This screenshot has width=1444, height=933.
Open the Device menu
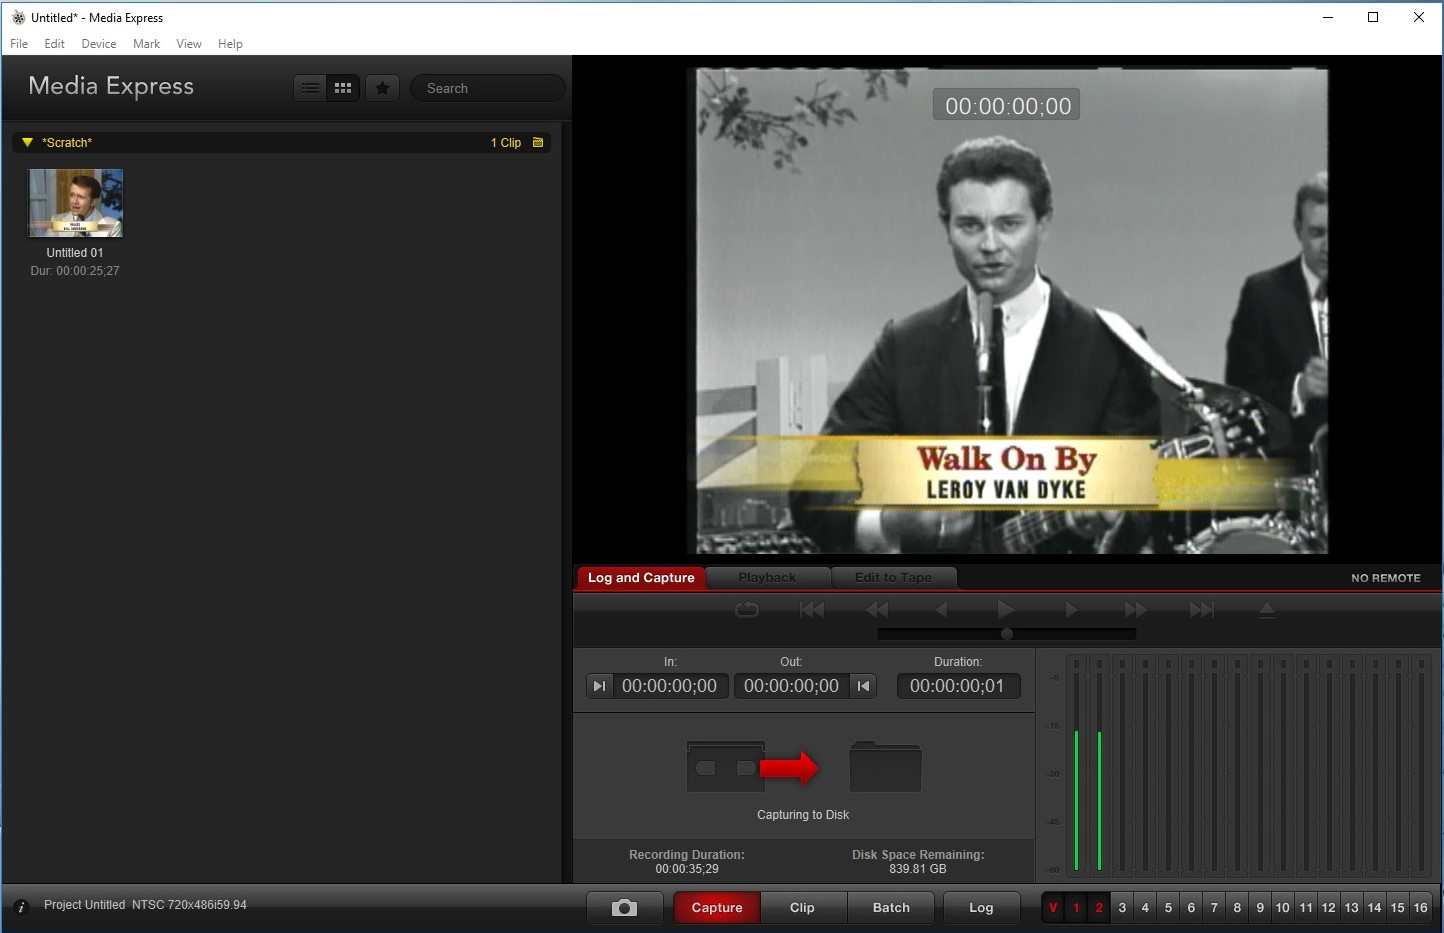(x=99, y=44)
